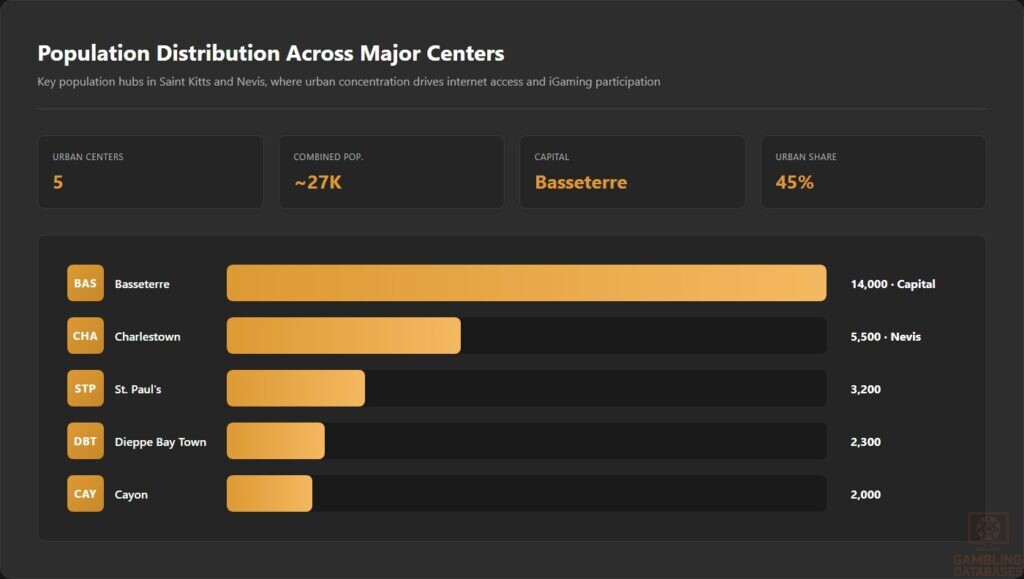The image size is (1024, 579).
Task: Click the '14,000 · Capital' value
Action: coord(893,284)
